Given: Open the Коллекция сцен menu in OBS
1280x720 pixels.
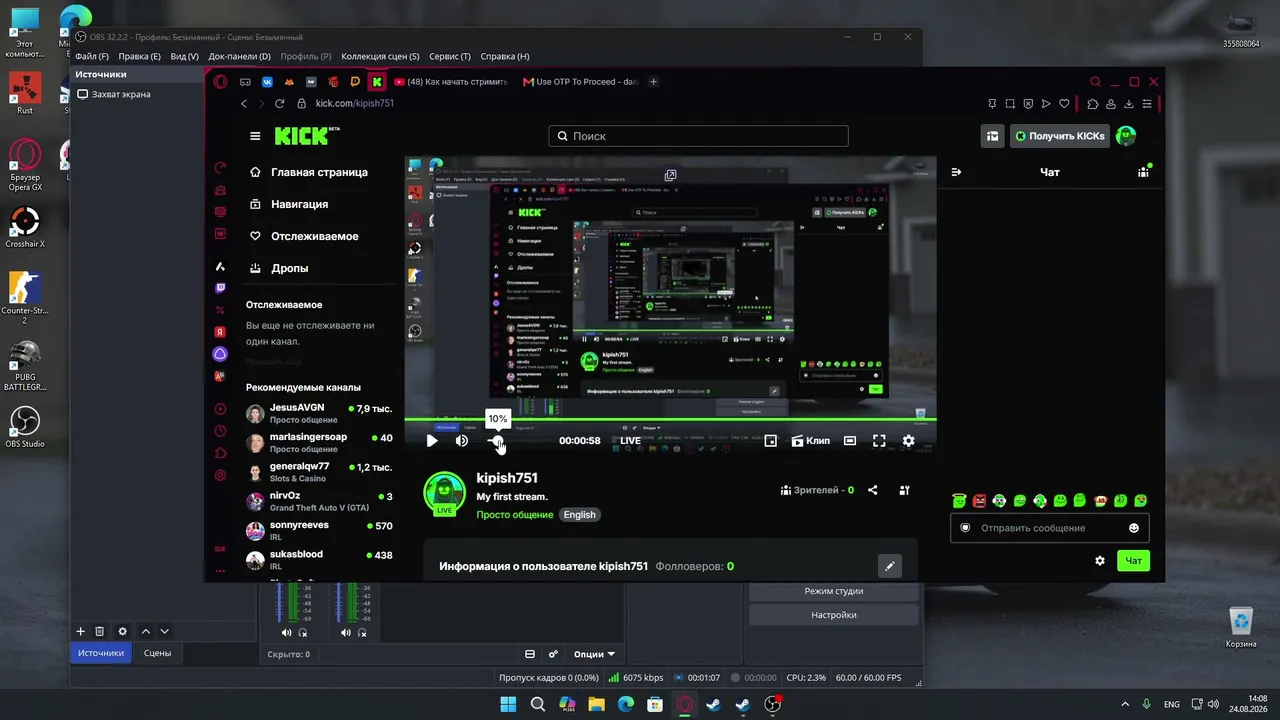Looking at the screenshot, I should click(x=380, y=57).
